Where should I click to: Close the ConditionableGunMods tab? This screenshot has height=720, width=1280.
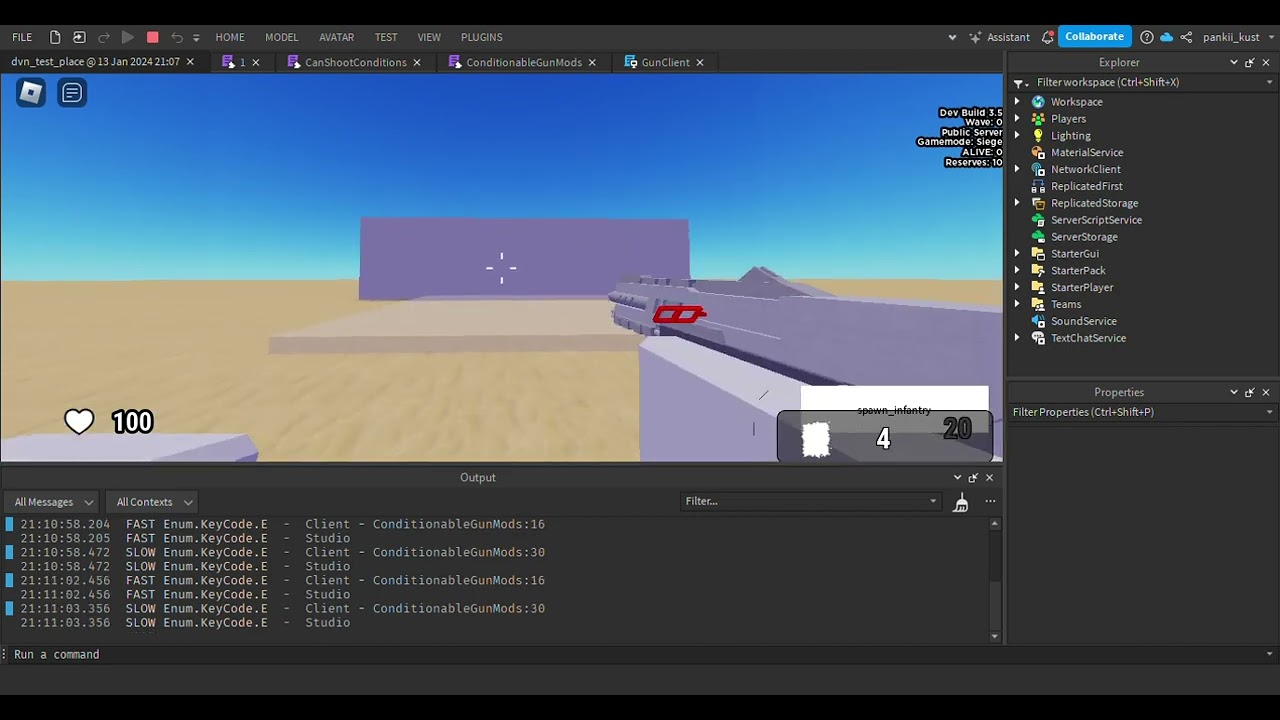[592, 62]
